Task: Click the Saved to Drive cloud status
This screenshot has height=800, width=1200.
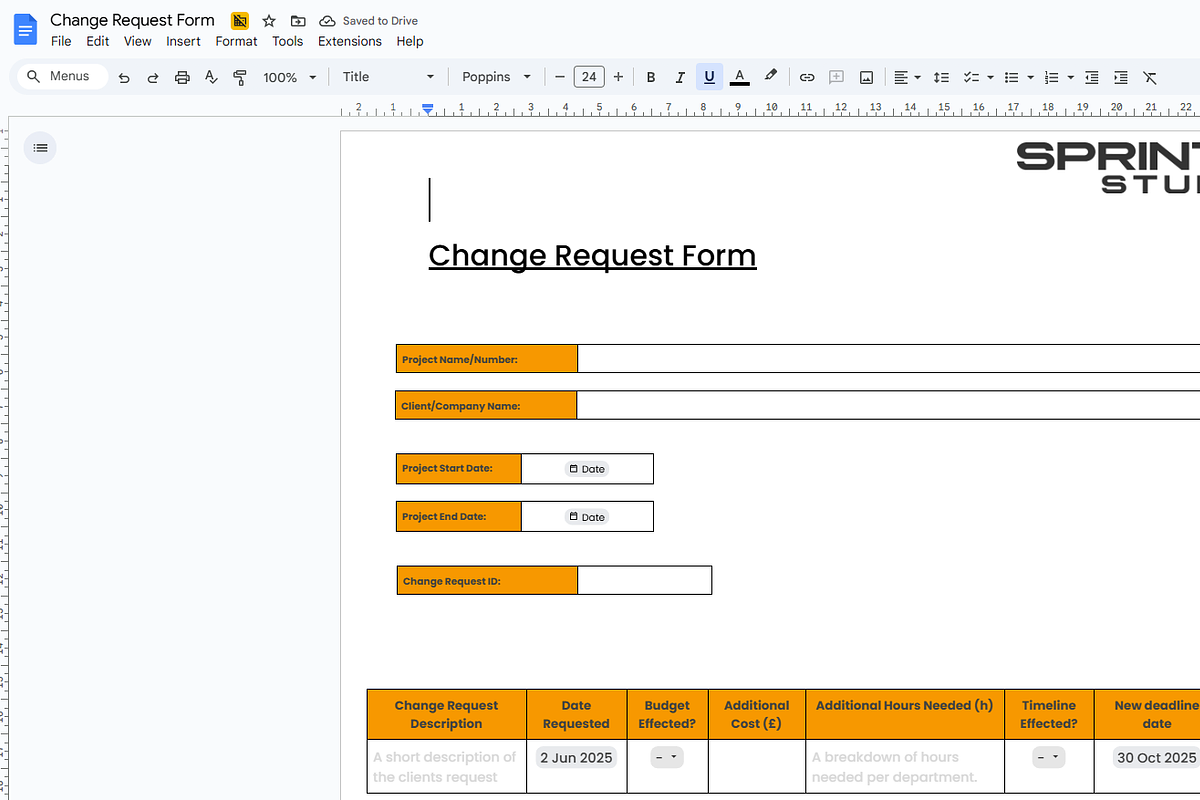Action: coord(368,21)
